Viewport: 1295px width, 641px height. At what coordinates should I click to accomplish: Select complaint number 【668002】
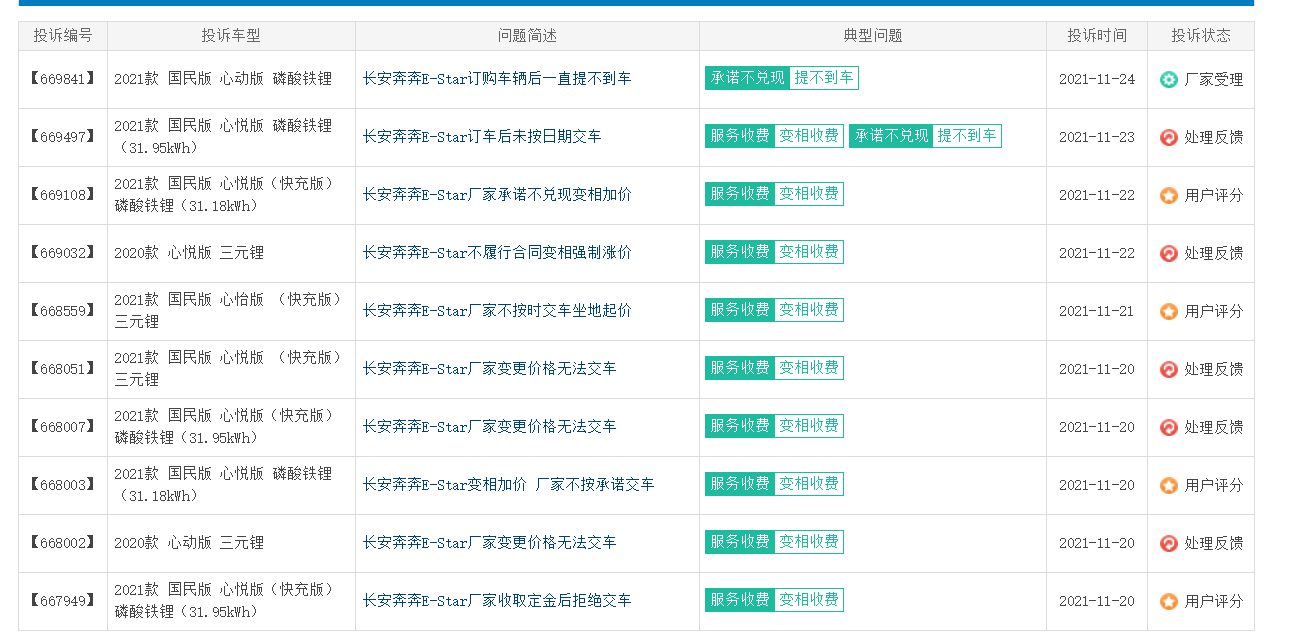click(x=63, y=543)
